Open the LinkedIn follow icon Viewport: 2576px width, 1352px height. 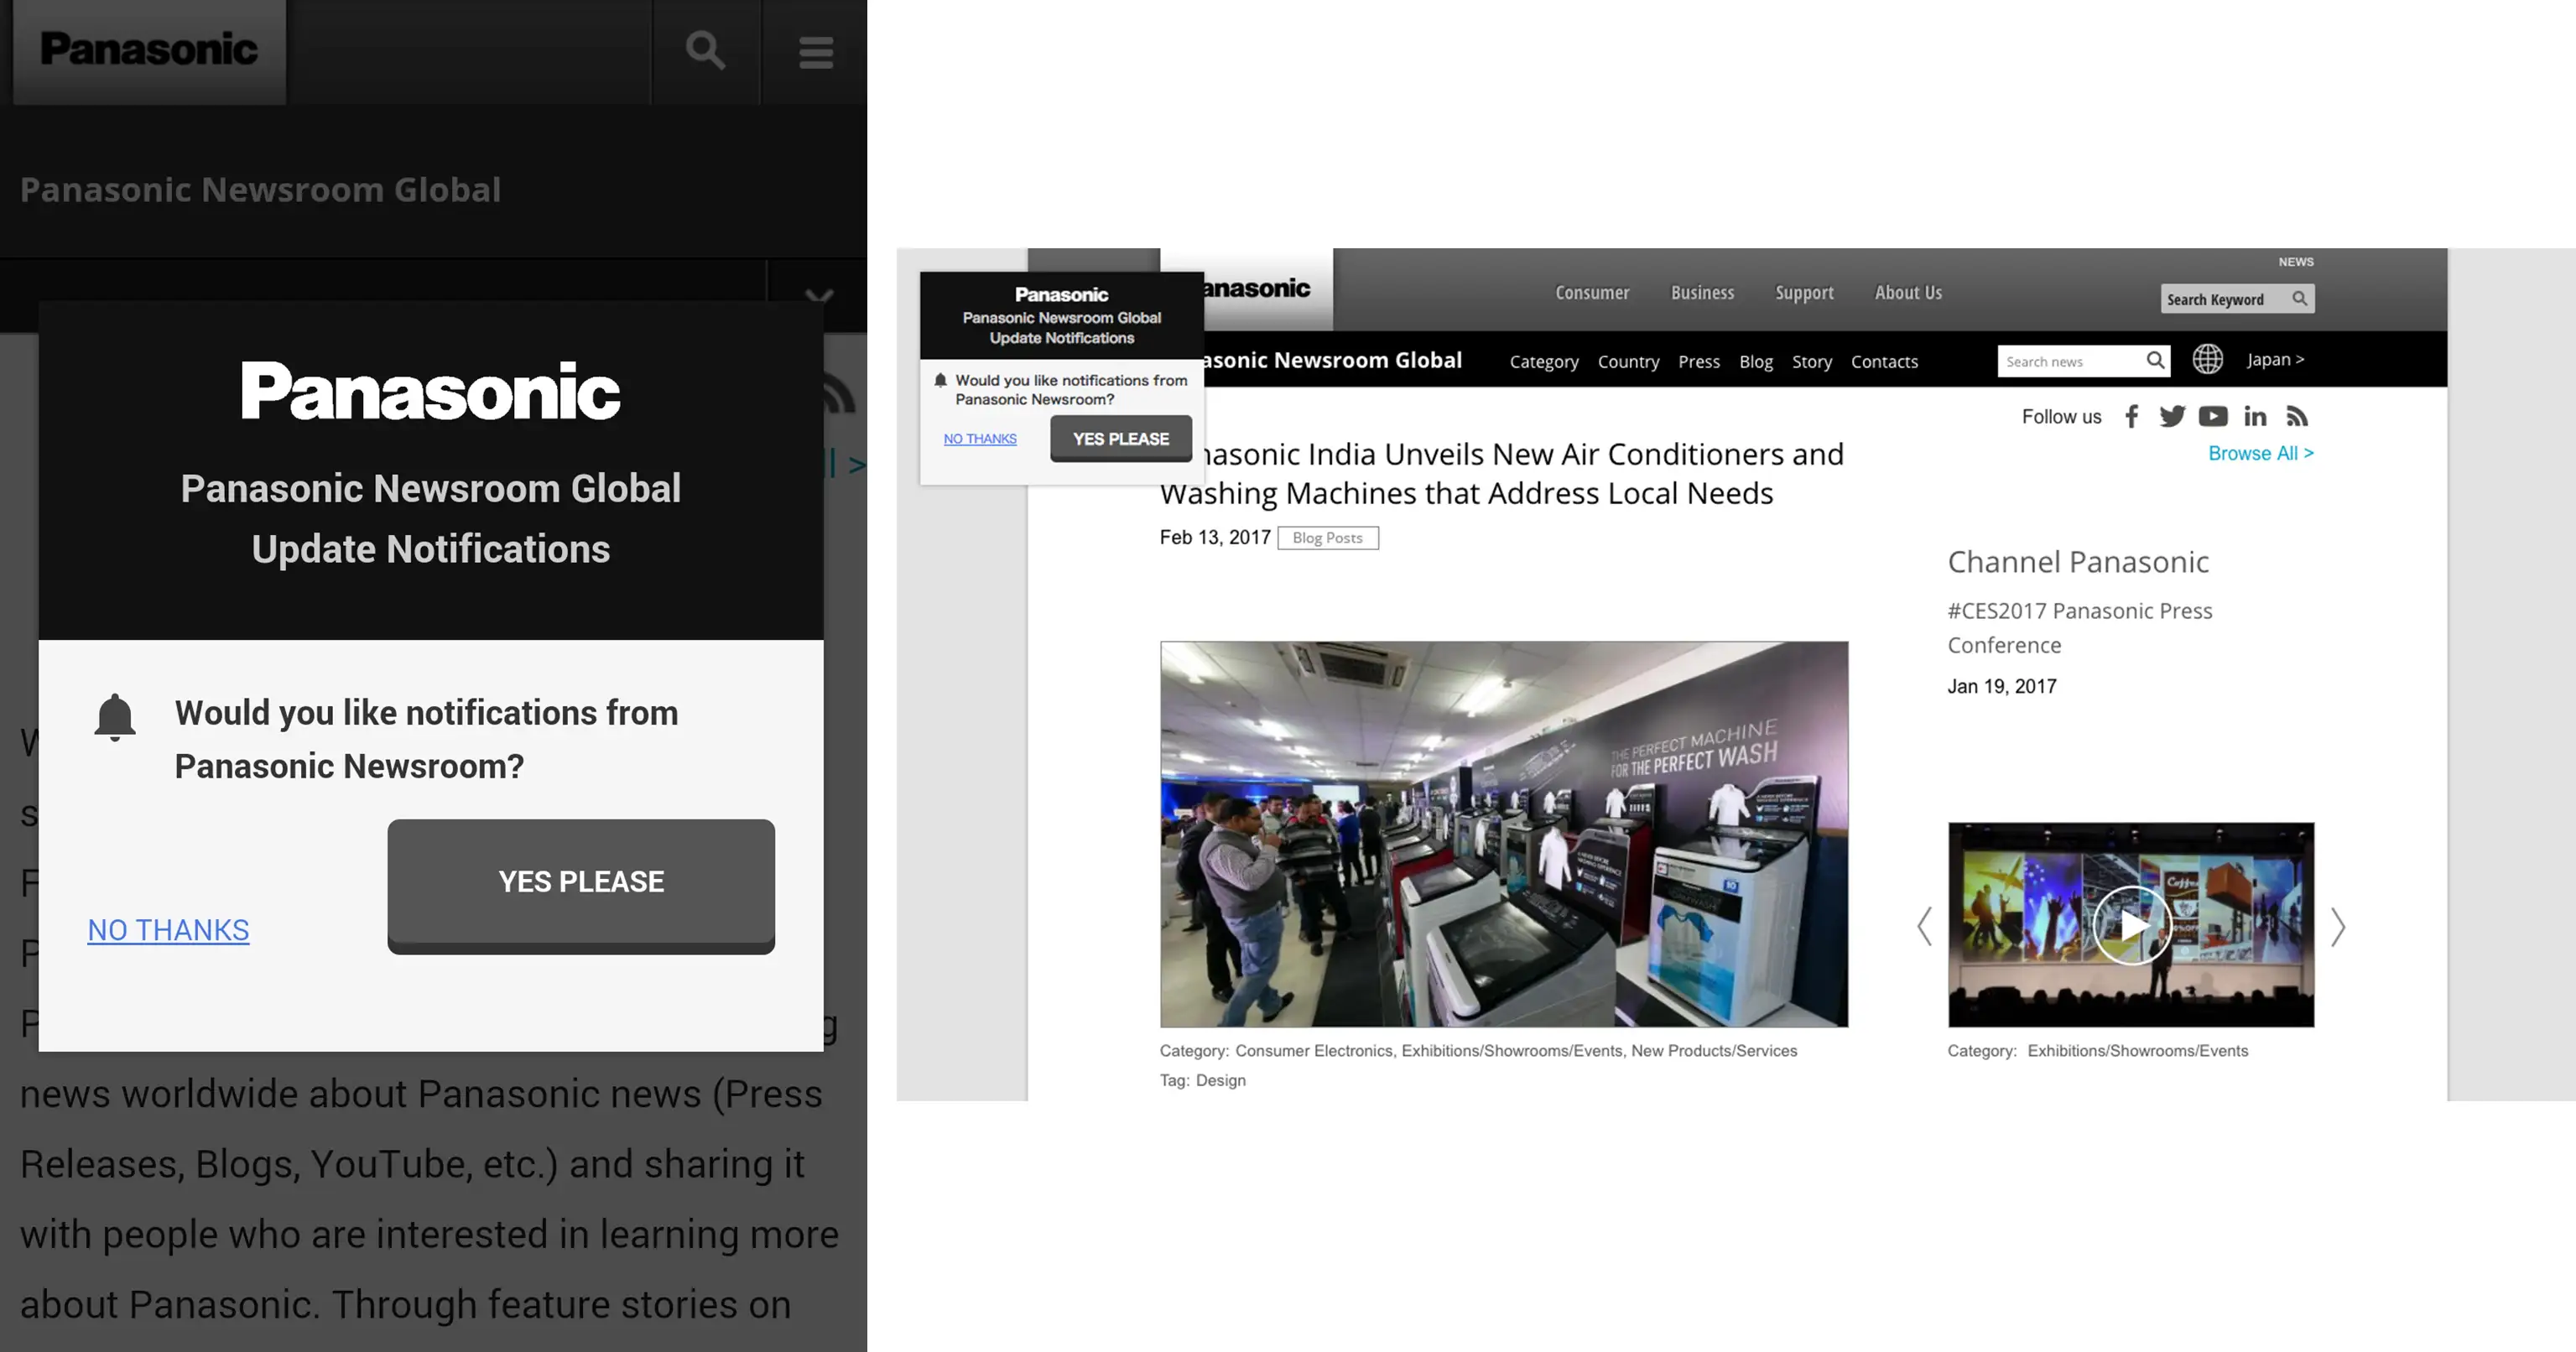pyautogui.click(x=2255, y=416)
